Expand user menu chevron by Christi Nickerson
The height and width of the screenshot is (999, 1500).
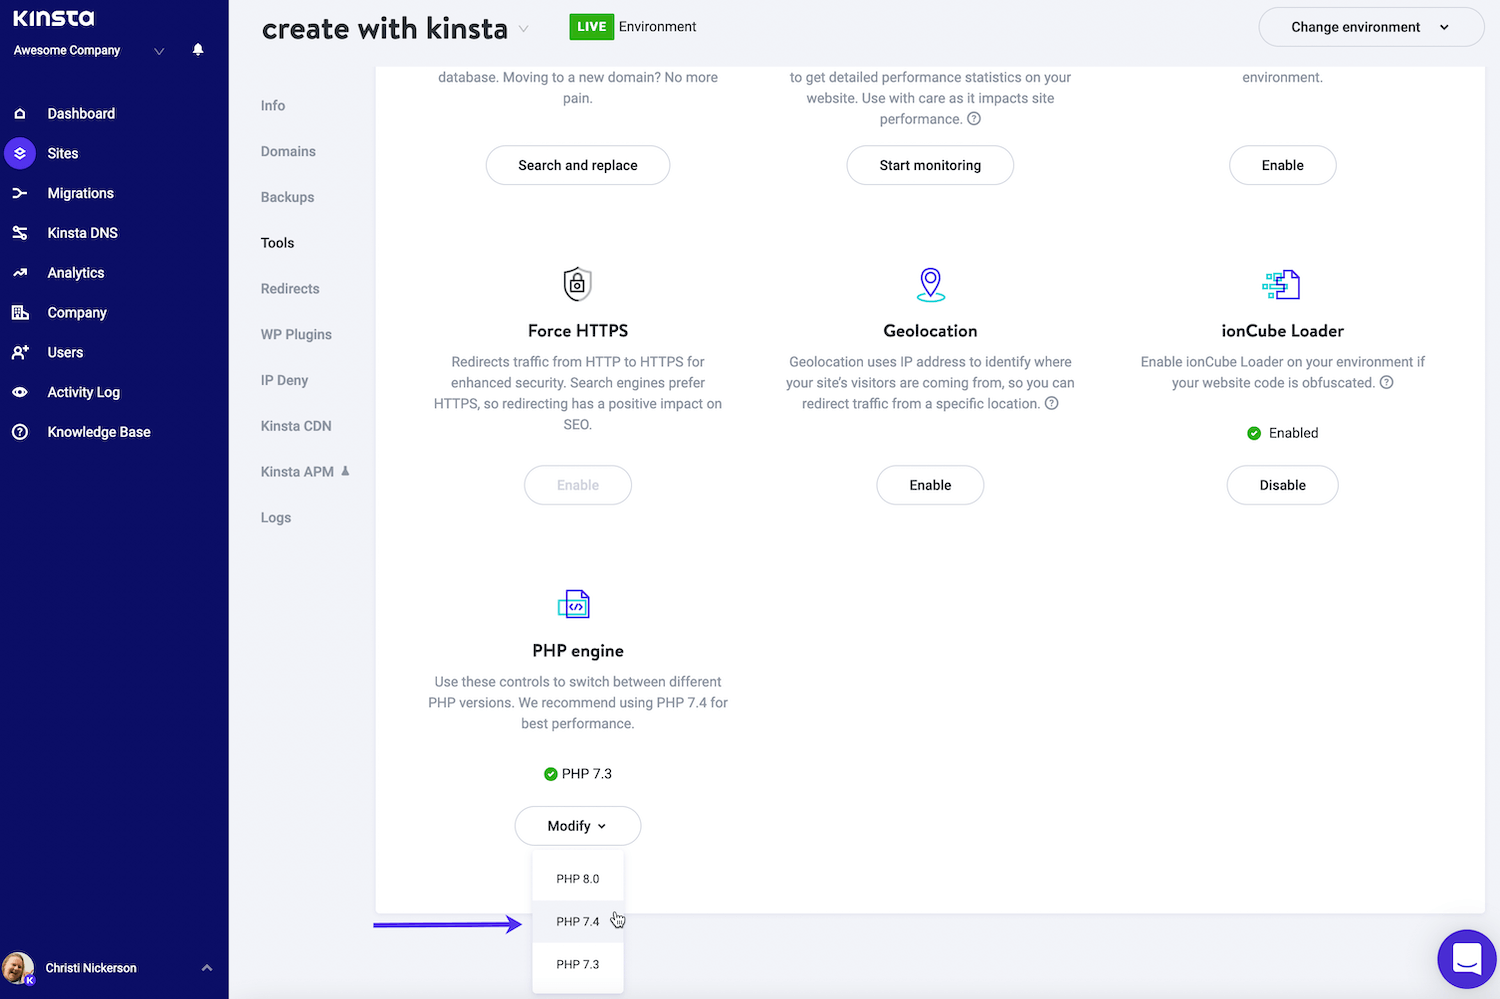point(207,968)
